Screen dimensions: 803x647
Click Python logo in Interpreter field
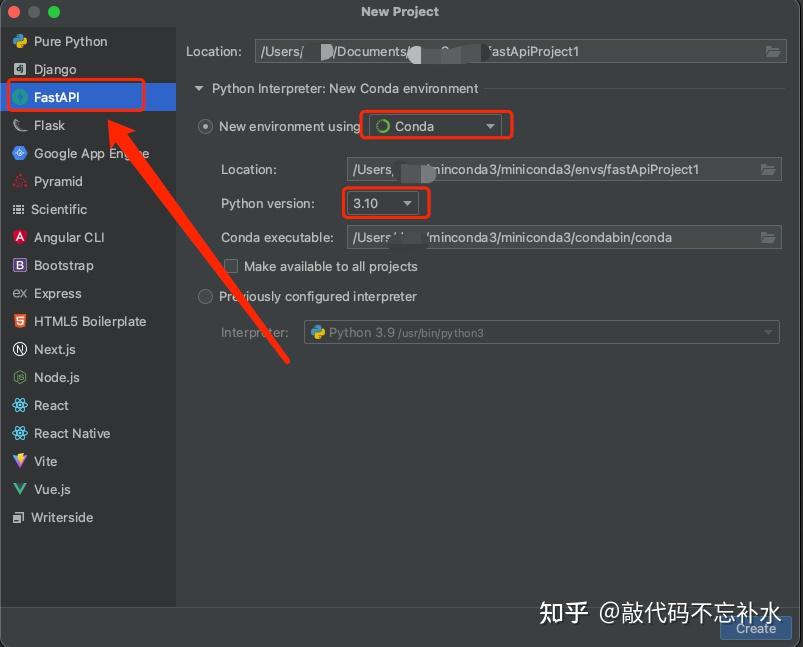[318, 332]
